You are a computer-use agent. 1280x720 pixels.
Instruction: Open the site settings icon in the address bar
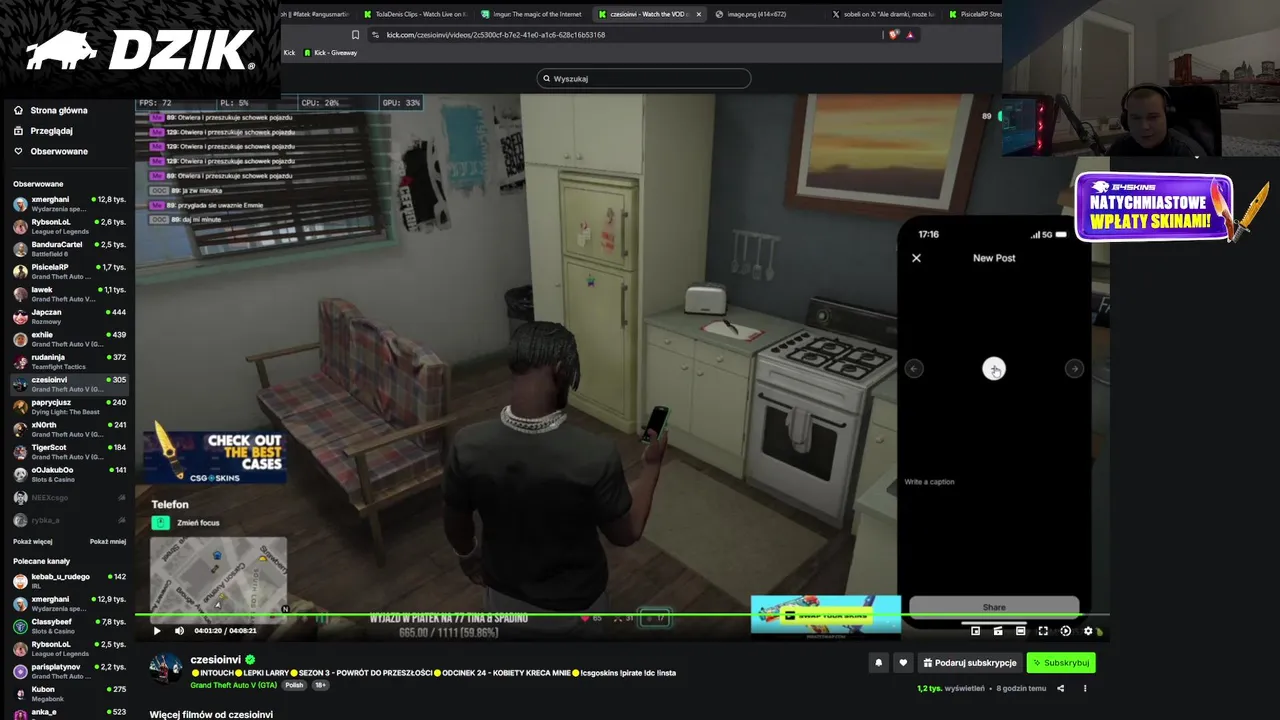375,35
